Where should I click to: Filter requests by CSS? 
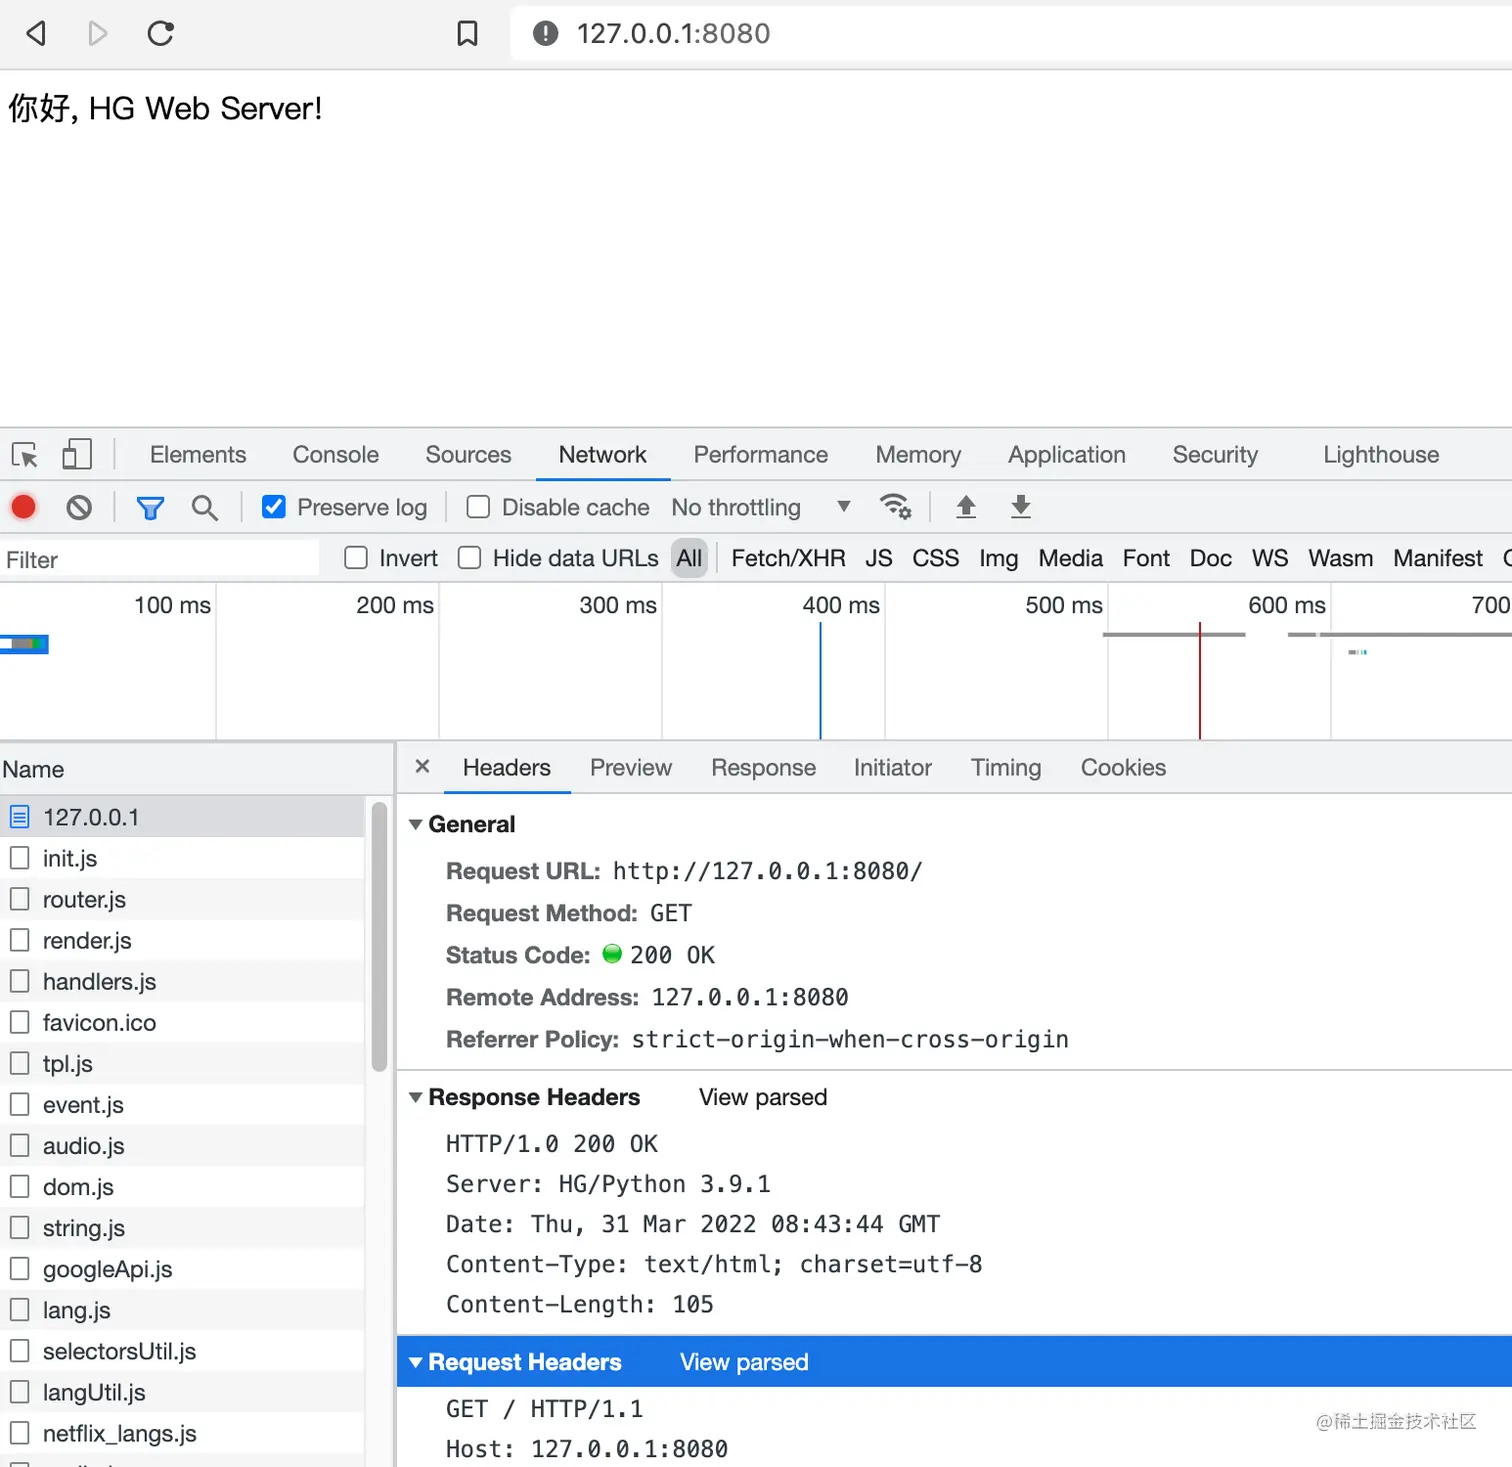tap(936, 558)
